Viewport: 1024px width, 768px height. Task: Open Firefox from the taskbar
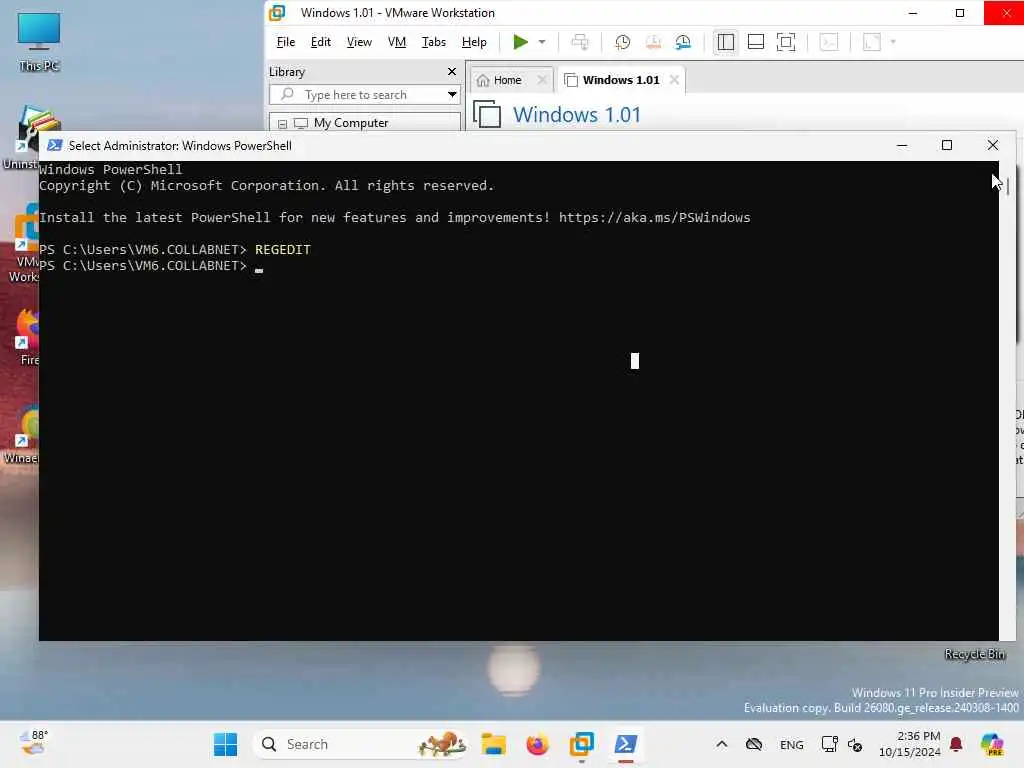537,744
